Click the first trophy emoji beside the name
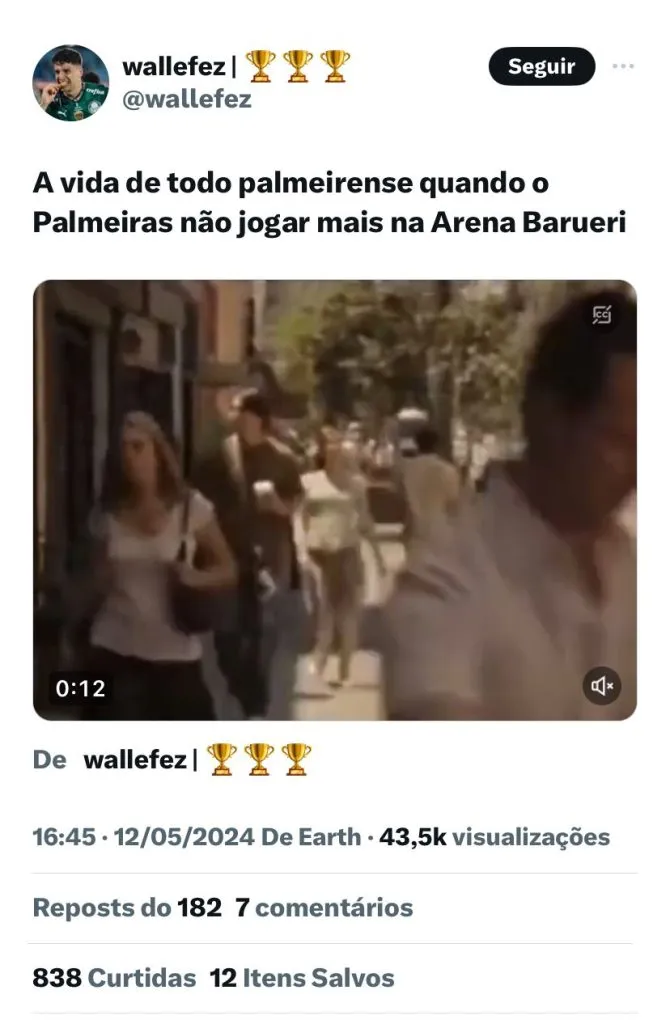 [x=260, y=66]
